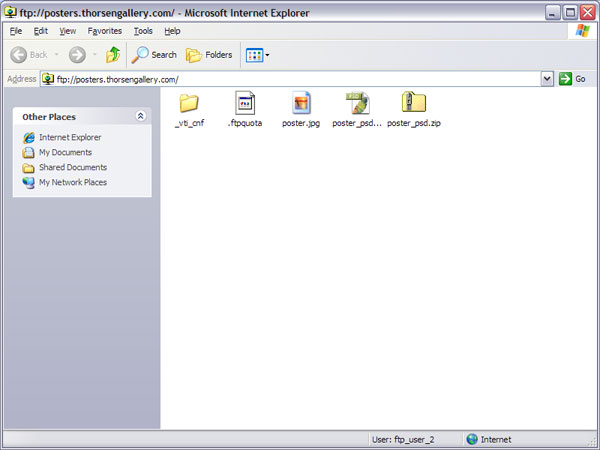Screen dimensions: 600x450
Task: Select the .ftpquota file icon
Action: pyautogui.click(x=245, y=103)
